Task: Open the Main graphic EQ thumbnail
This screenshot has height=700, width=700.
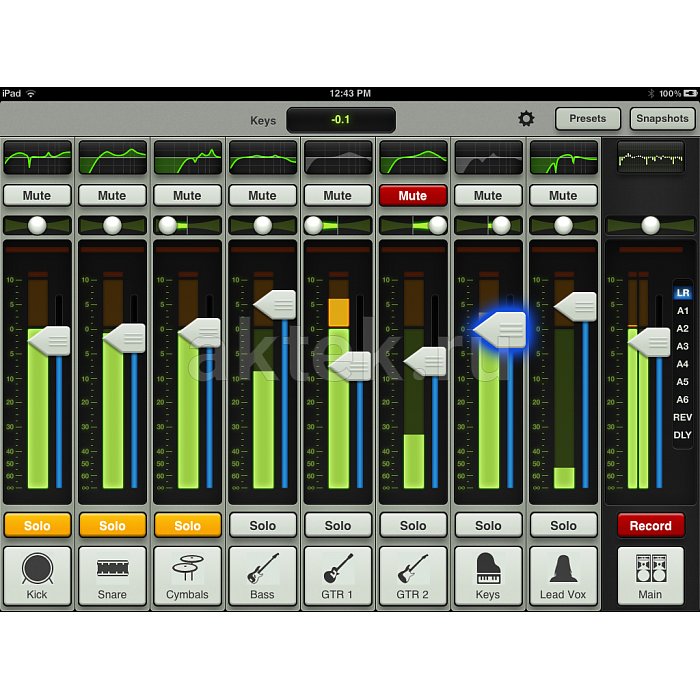Action: (x=651, y=158)
